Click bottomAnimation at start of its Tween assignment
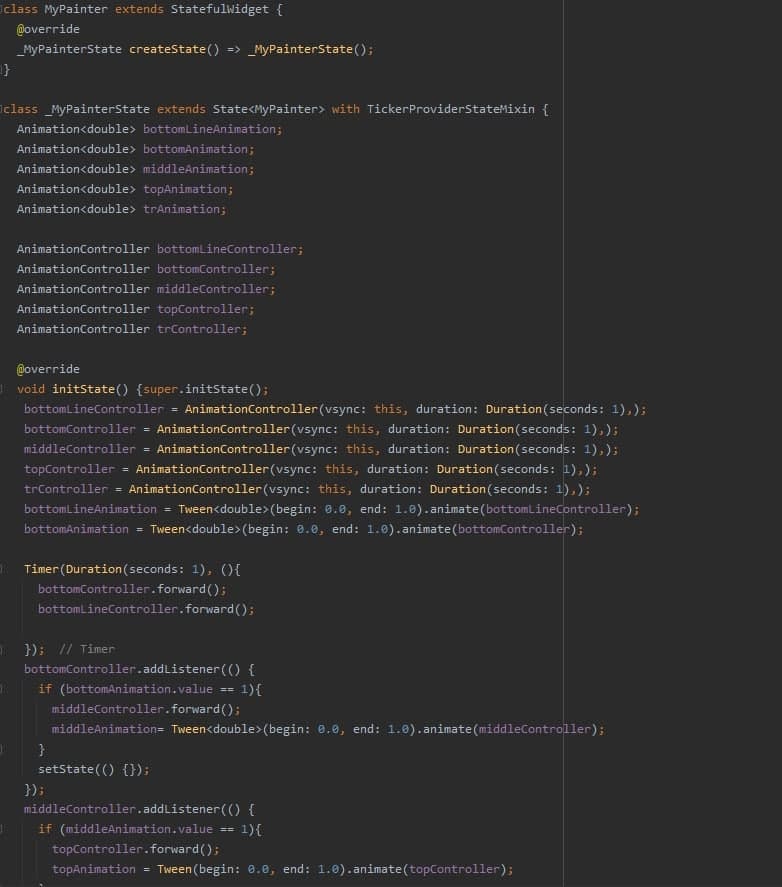 click(x=76, y=529)
